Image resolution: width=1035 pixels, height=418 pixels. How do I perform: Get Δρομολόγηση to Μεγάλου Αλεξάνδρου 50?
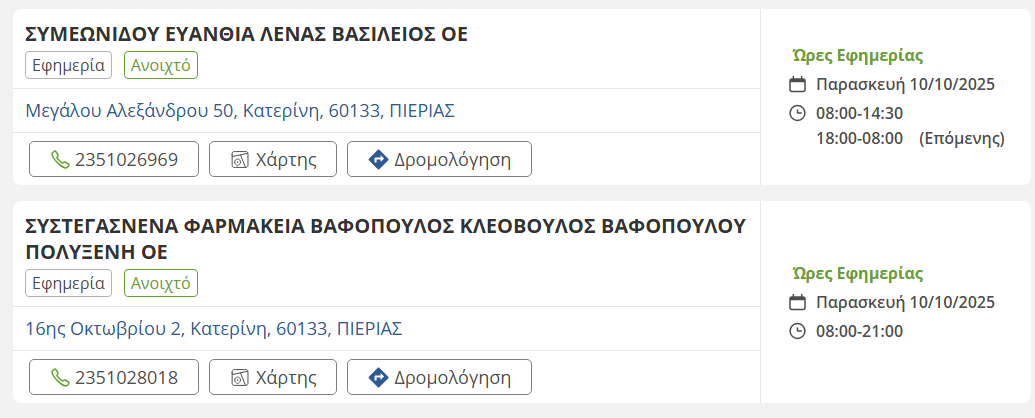(x=439, y=159)
